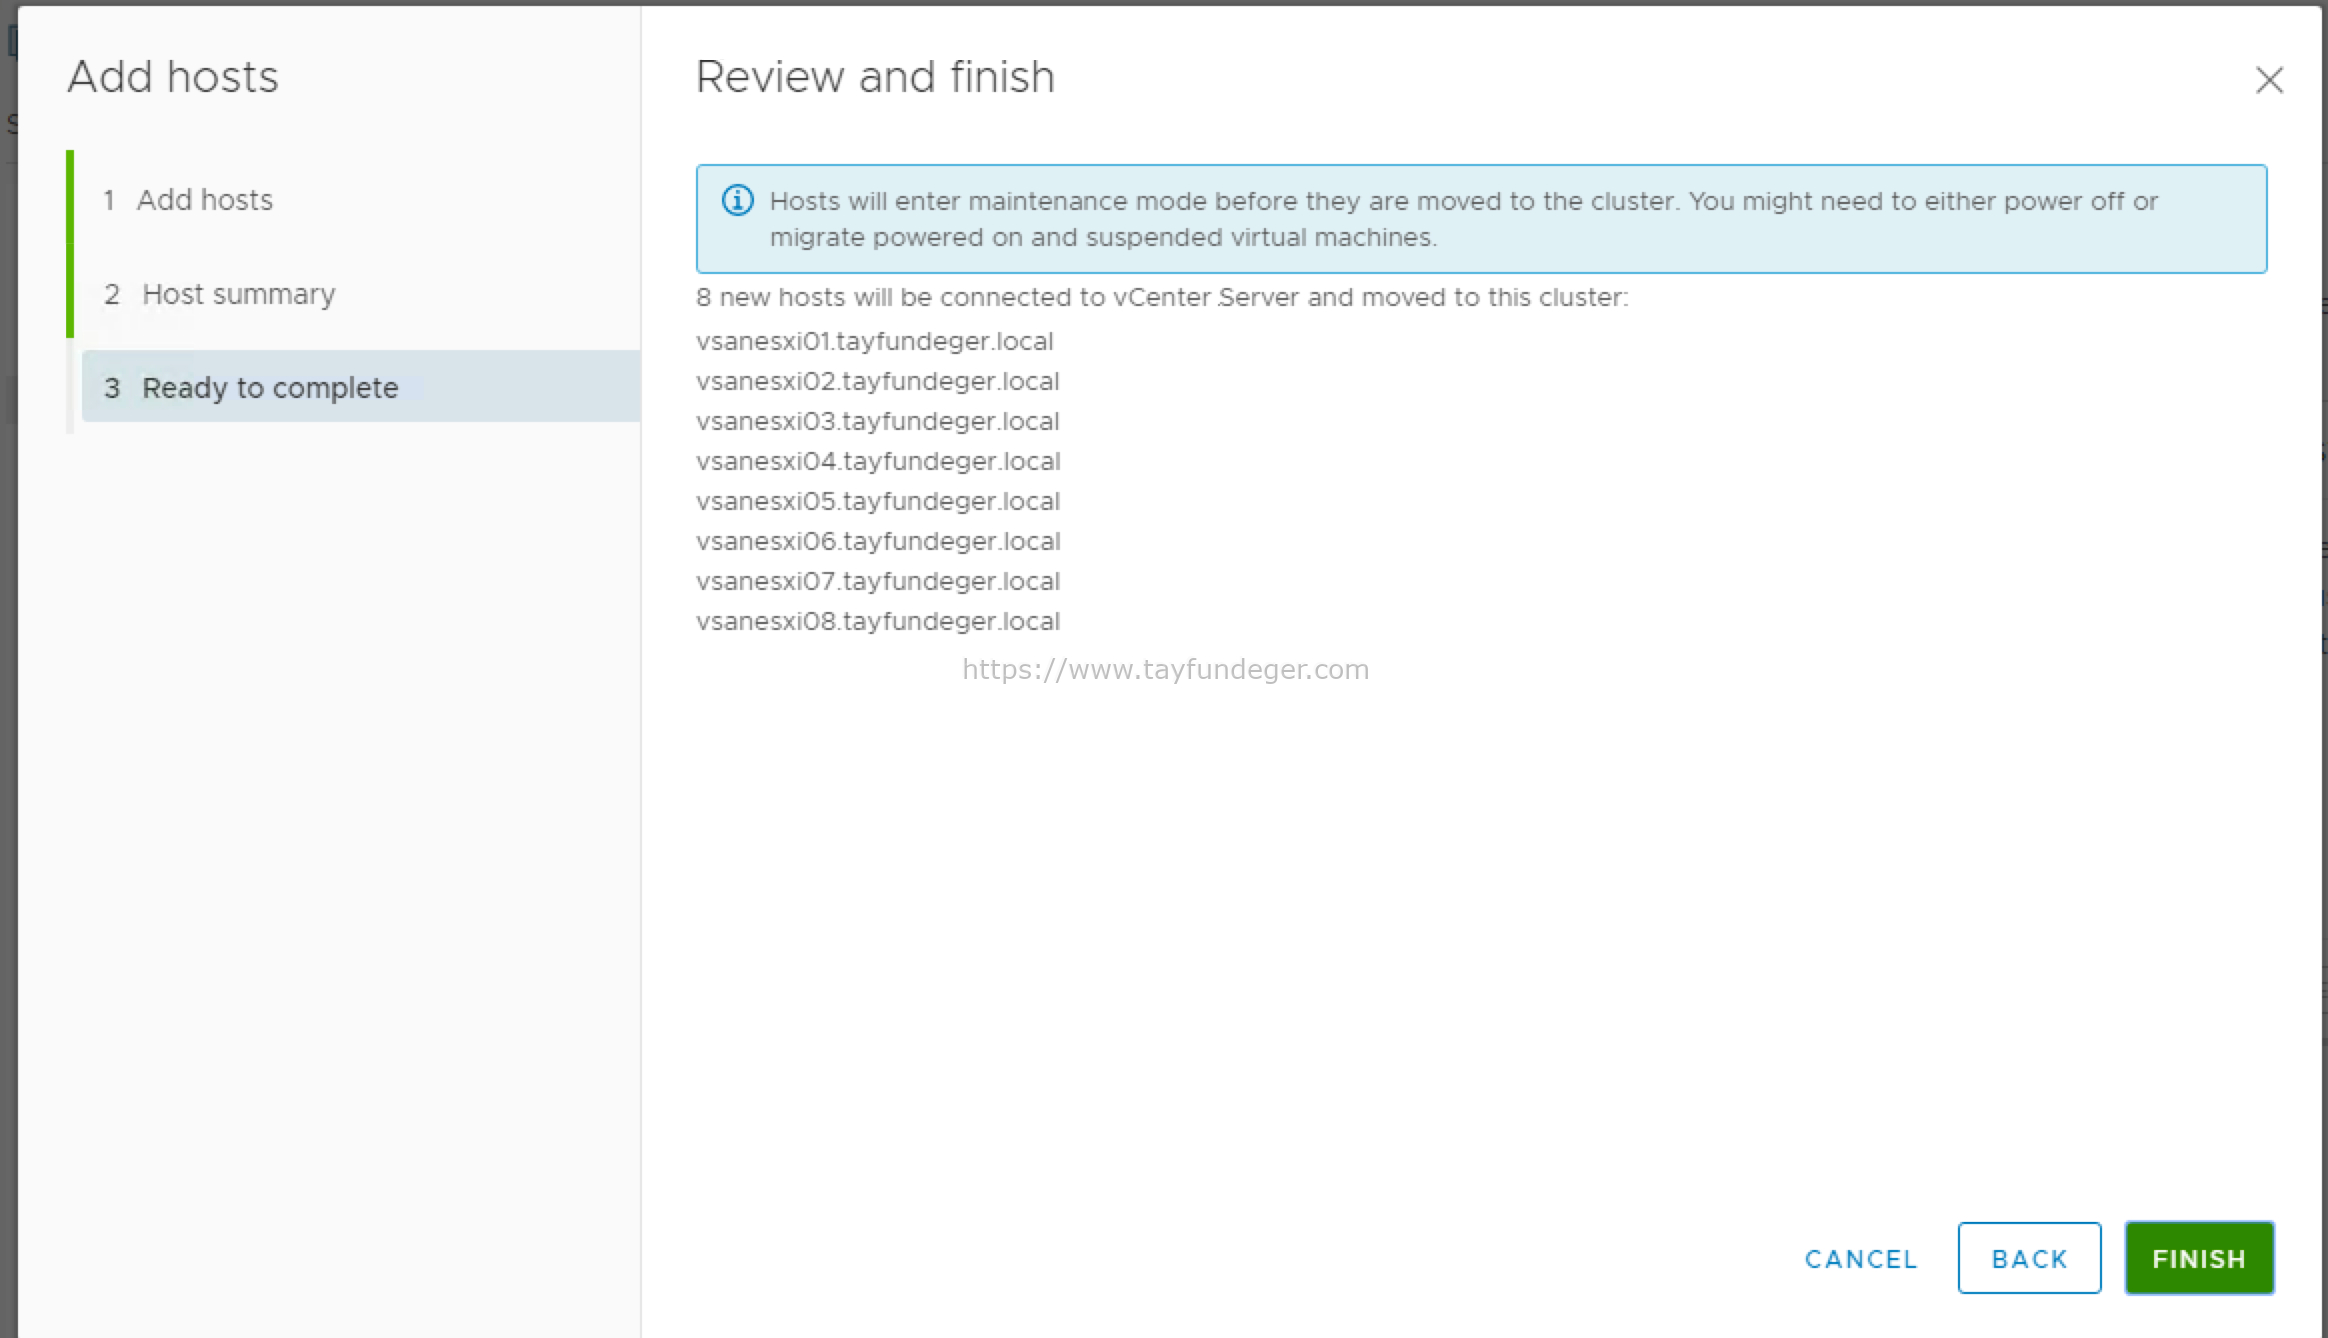
Task: Click the 'Add hosts' wizard title
Action: pyautogui.click(x=173, y=77)
